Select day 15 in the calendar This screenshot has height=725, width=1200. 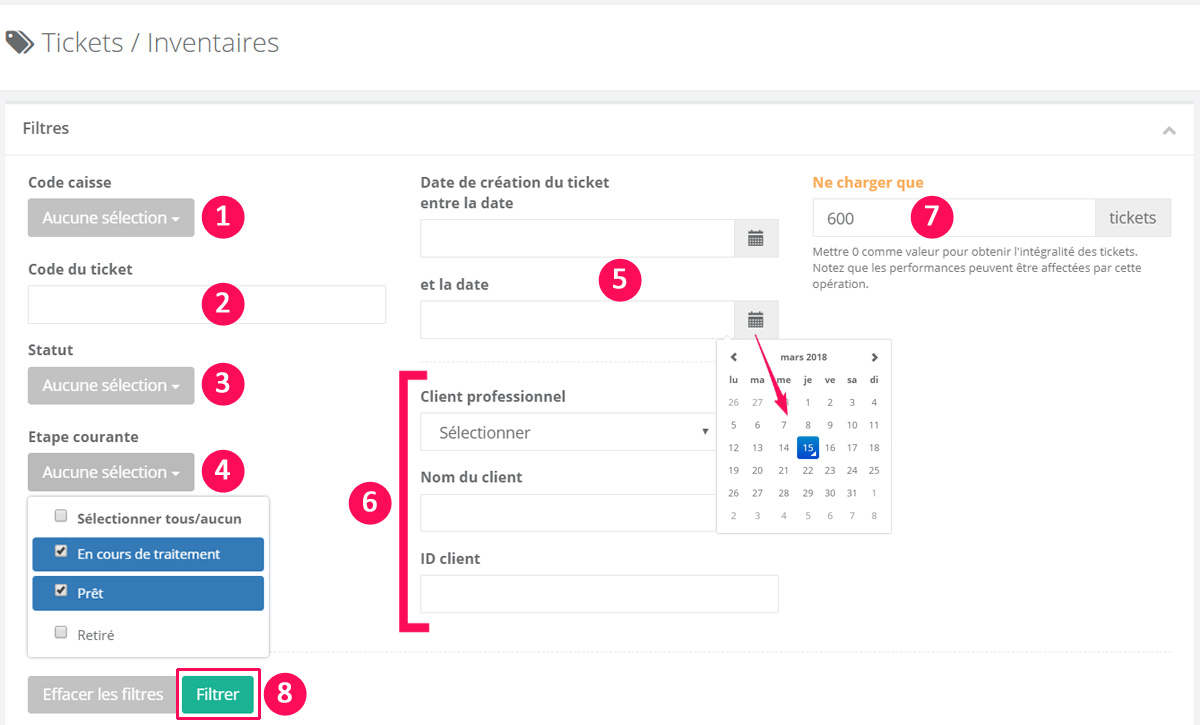click(x=808, y=448)
